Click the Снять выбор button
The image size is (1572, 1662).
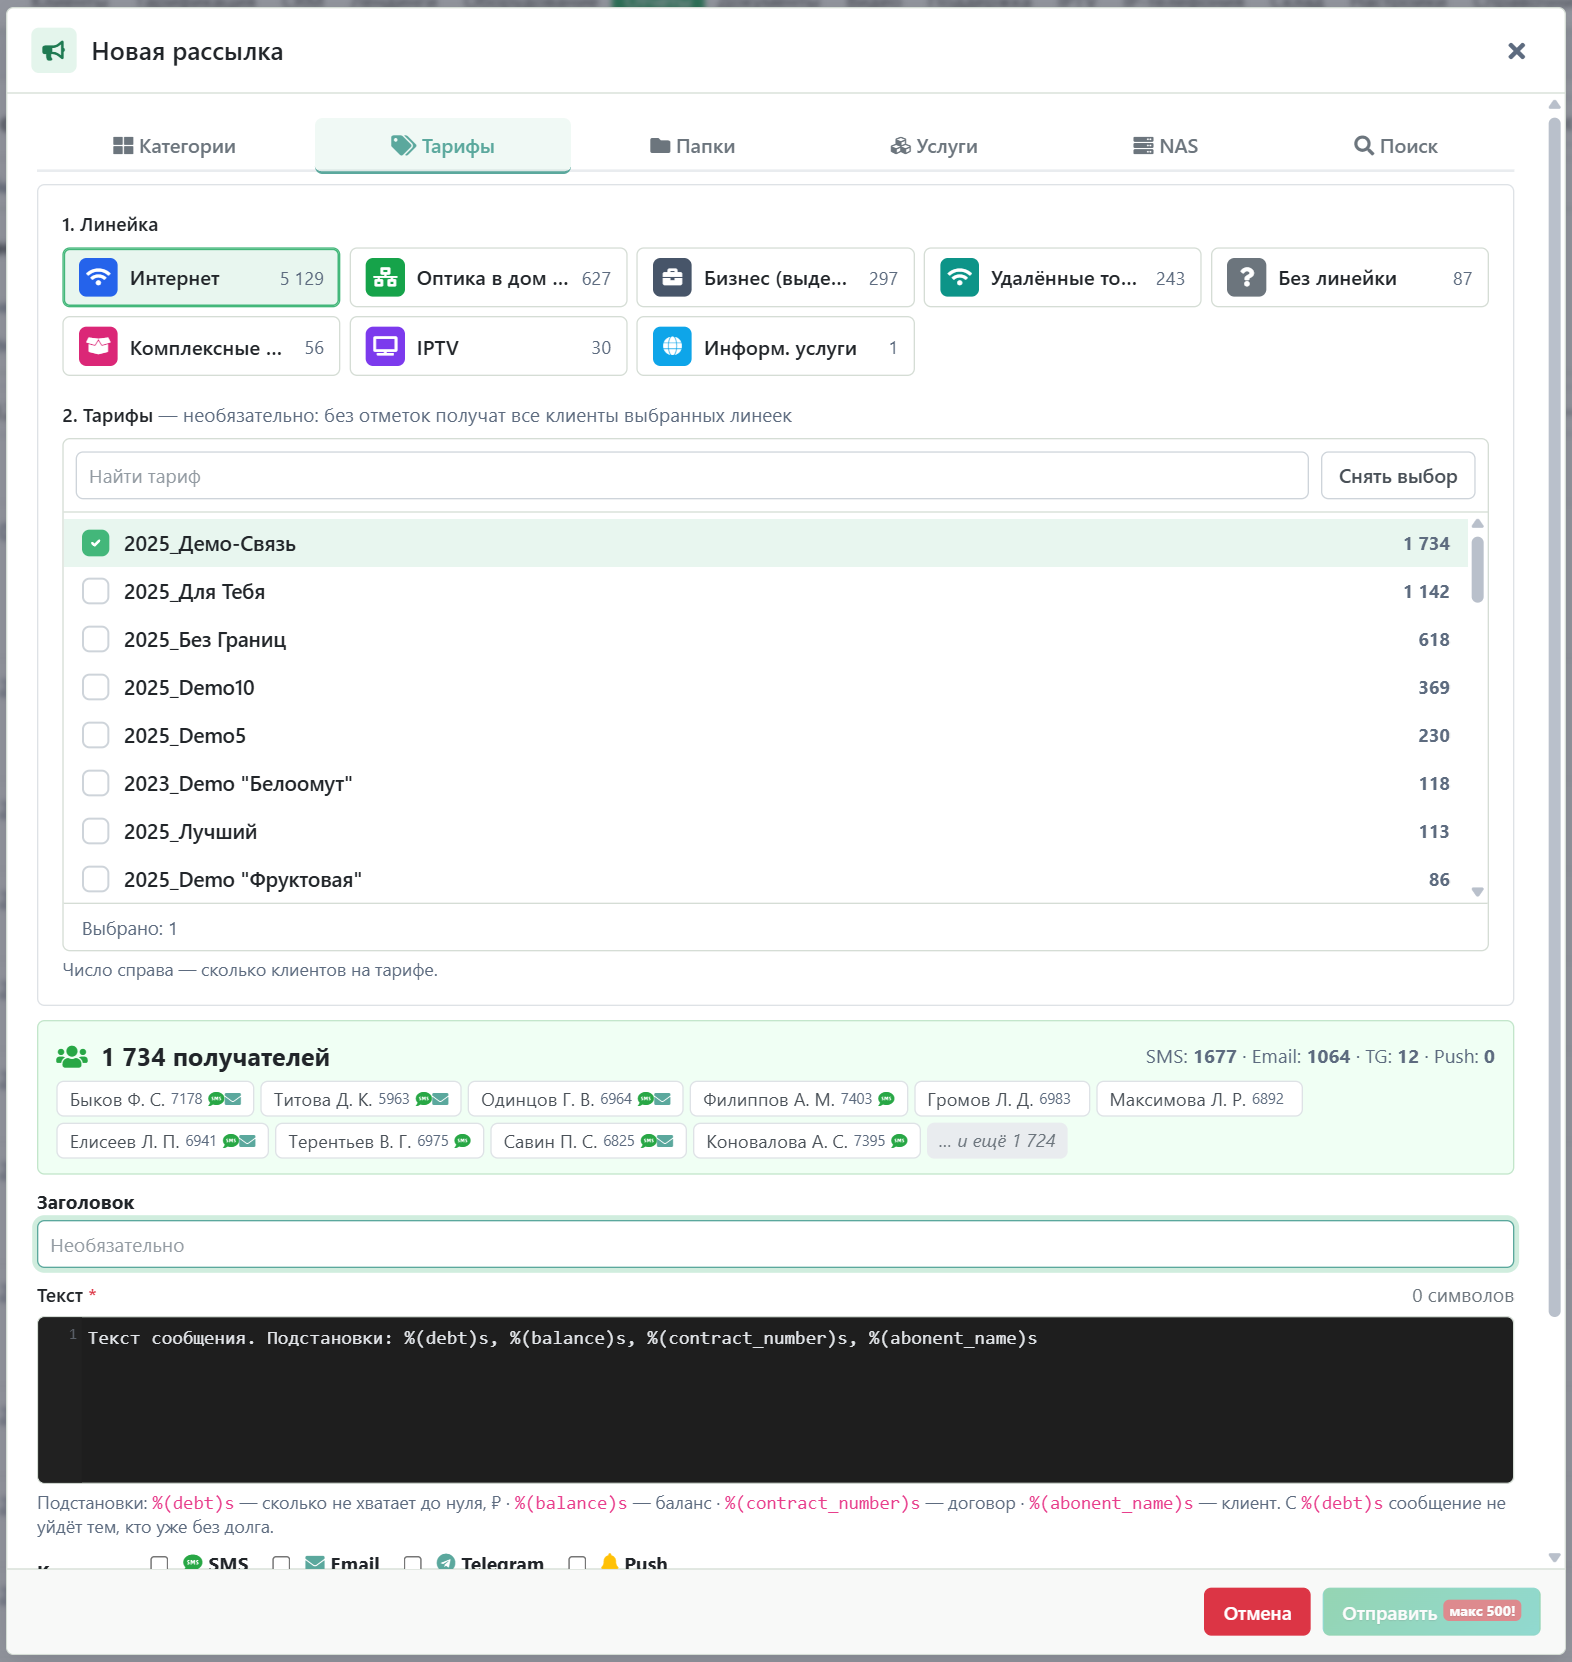(1398, 476)
